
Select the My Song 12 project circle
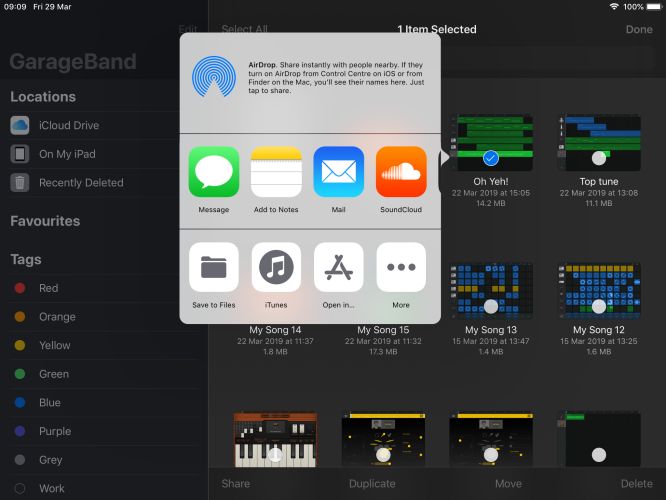(598, 306)
